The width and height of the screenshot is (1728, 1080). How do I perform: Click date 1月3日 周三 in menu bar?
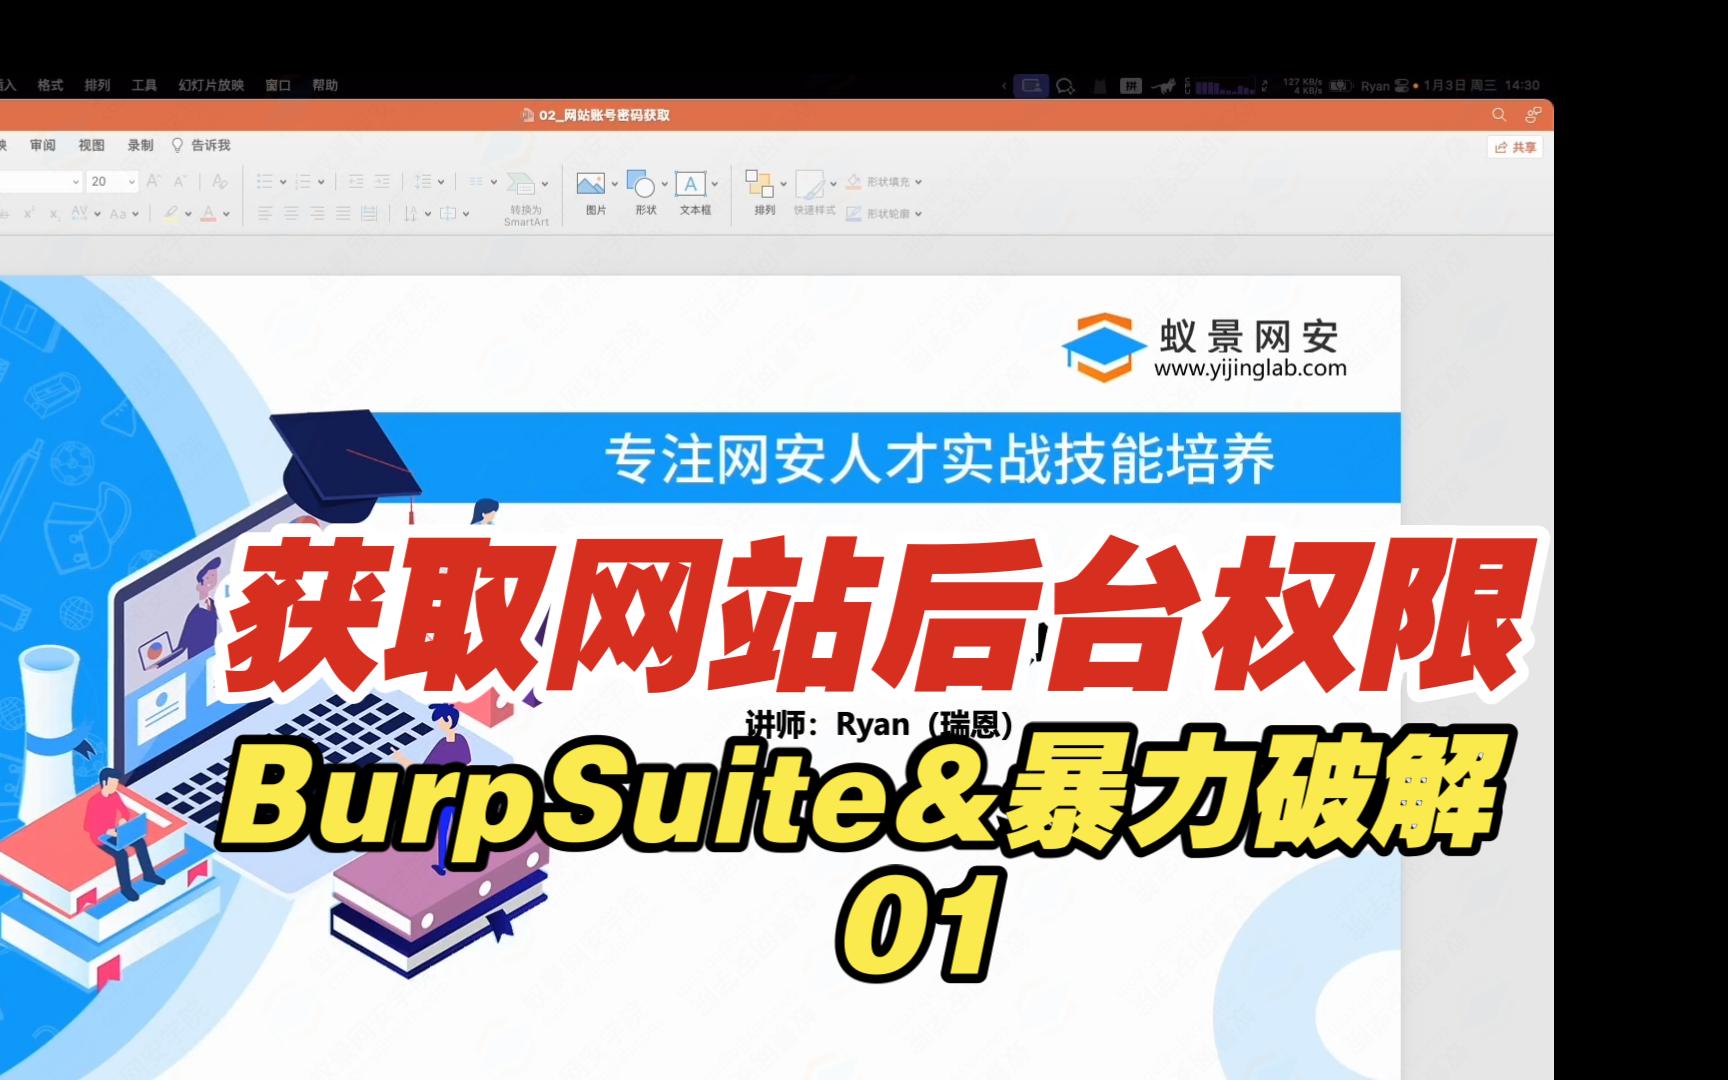click(x=1460, y=86)
